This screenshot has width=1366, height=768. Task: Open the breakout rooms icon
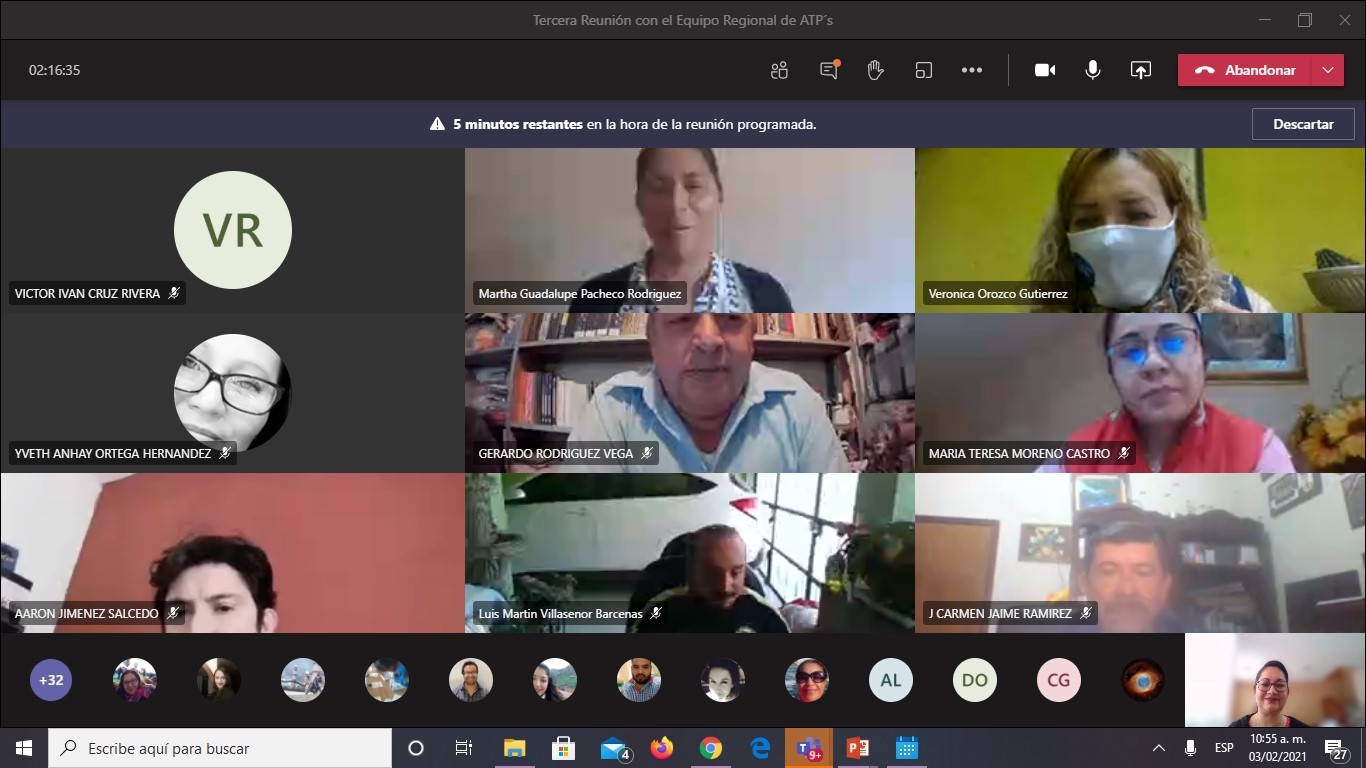tap(923, 70)
